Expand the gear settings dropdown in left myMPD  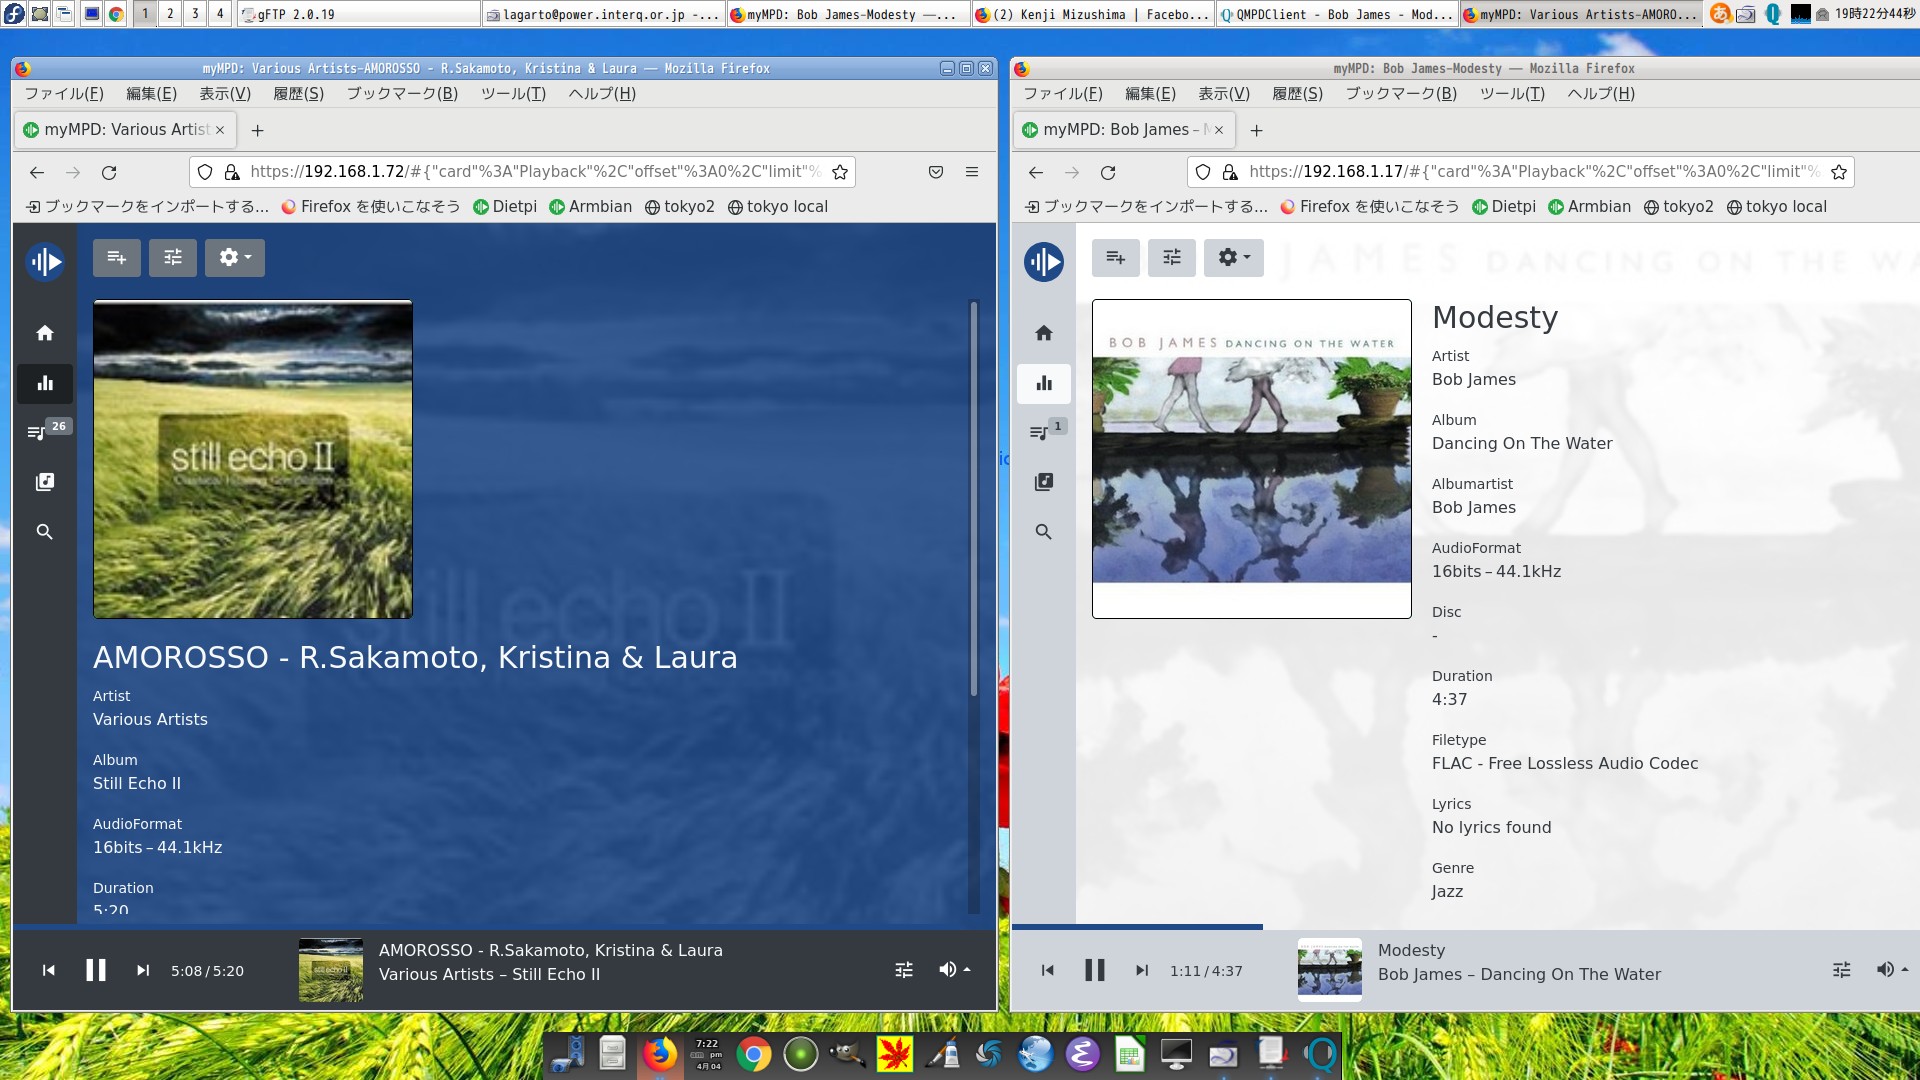(235, 258)
